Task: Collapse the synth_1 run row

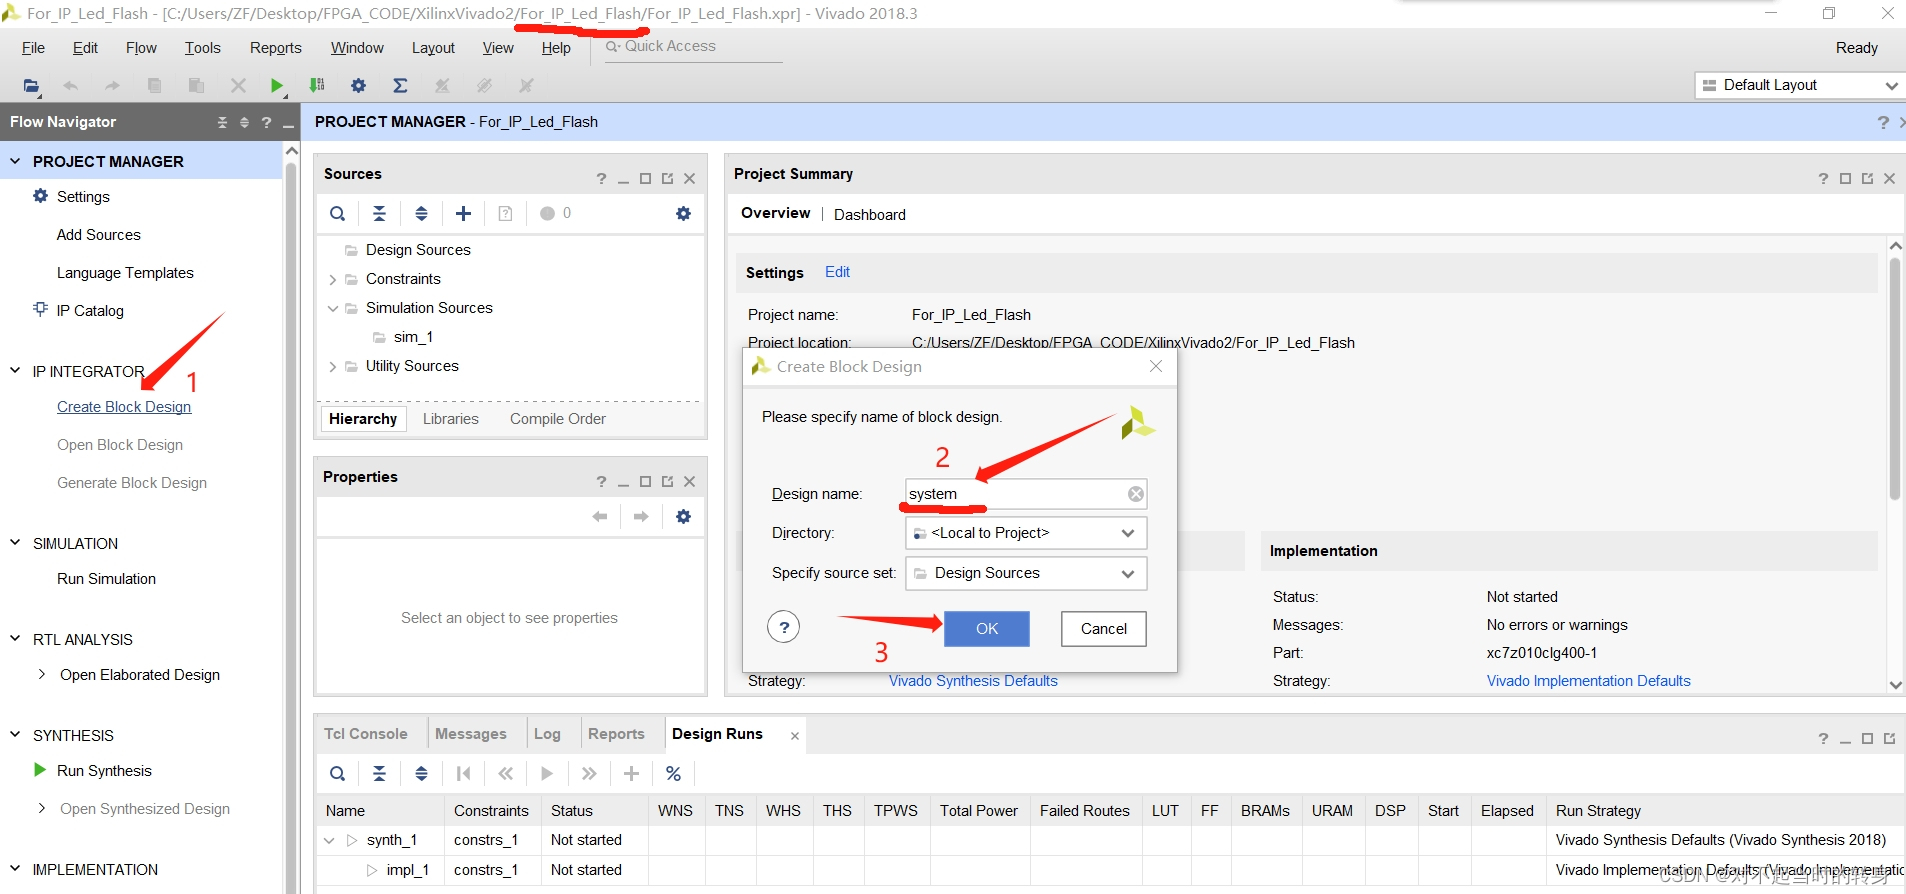Action: pos(329,840)
